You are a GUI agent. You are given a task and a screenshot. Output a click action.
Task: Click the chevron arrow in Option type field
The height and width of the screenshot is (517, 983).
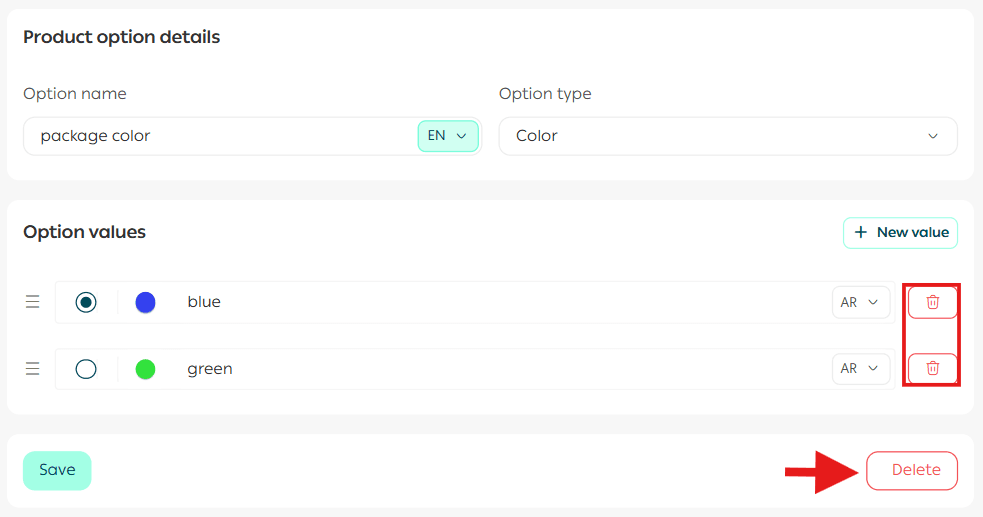tap(933, 136)
